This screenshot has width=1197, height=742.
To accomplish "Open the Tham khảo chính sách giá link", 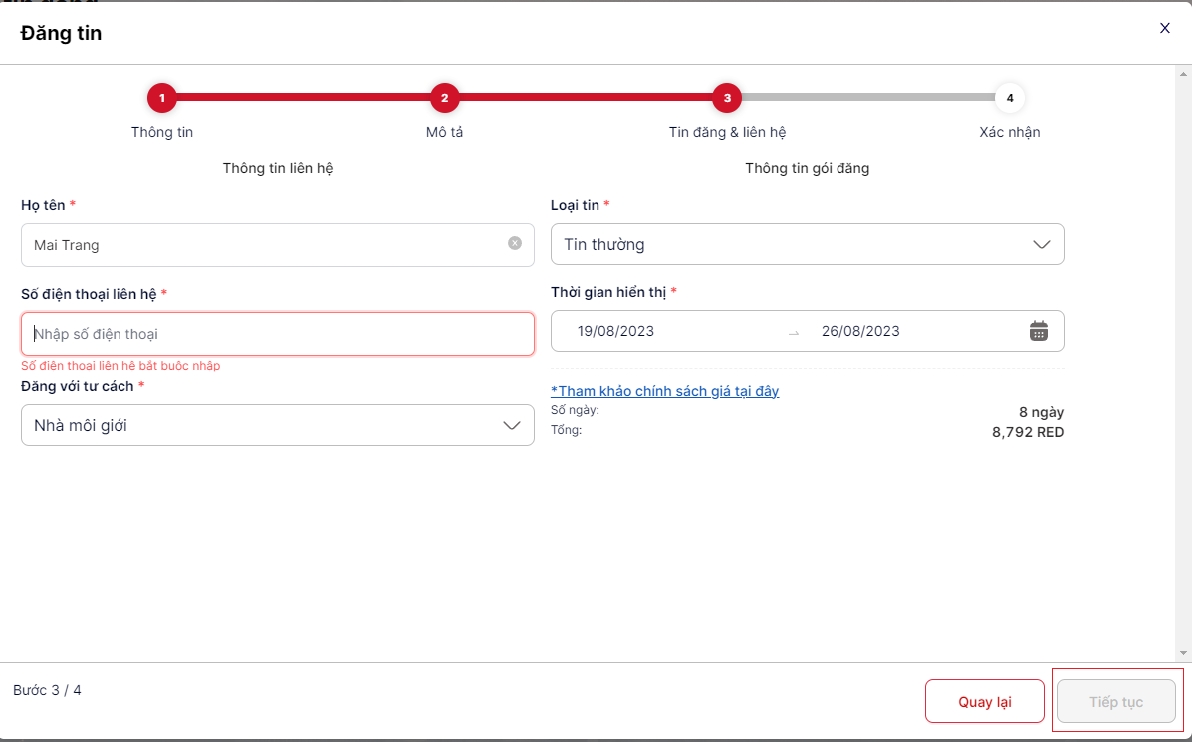I will 665,391.
